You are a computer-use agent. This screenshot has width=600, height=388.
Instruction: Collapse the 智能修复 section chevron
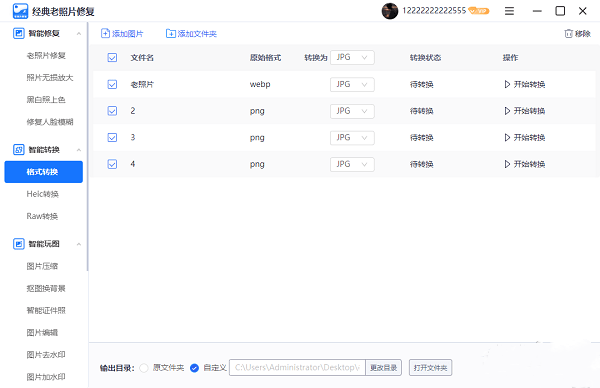click(x=79, y=34)
